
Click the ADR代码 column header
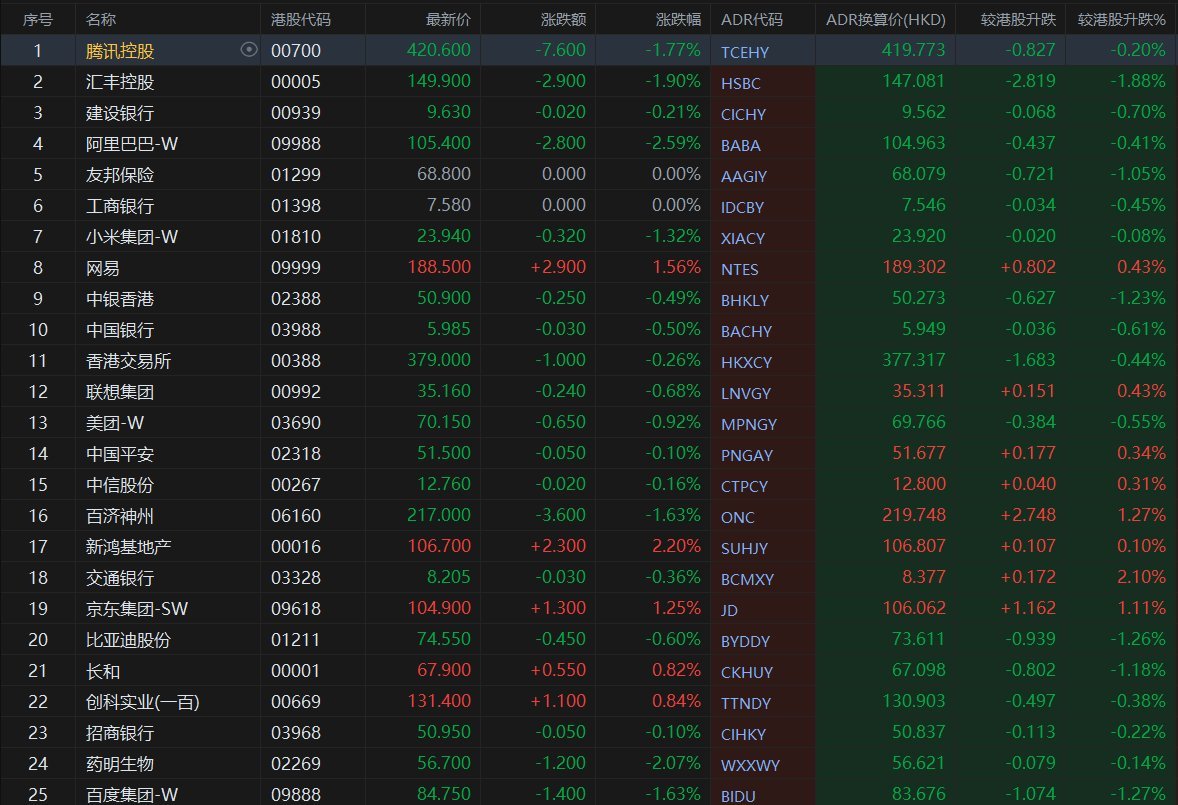751,20
